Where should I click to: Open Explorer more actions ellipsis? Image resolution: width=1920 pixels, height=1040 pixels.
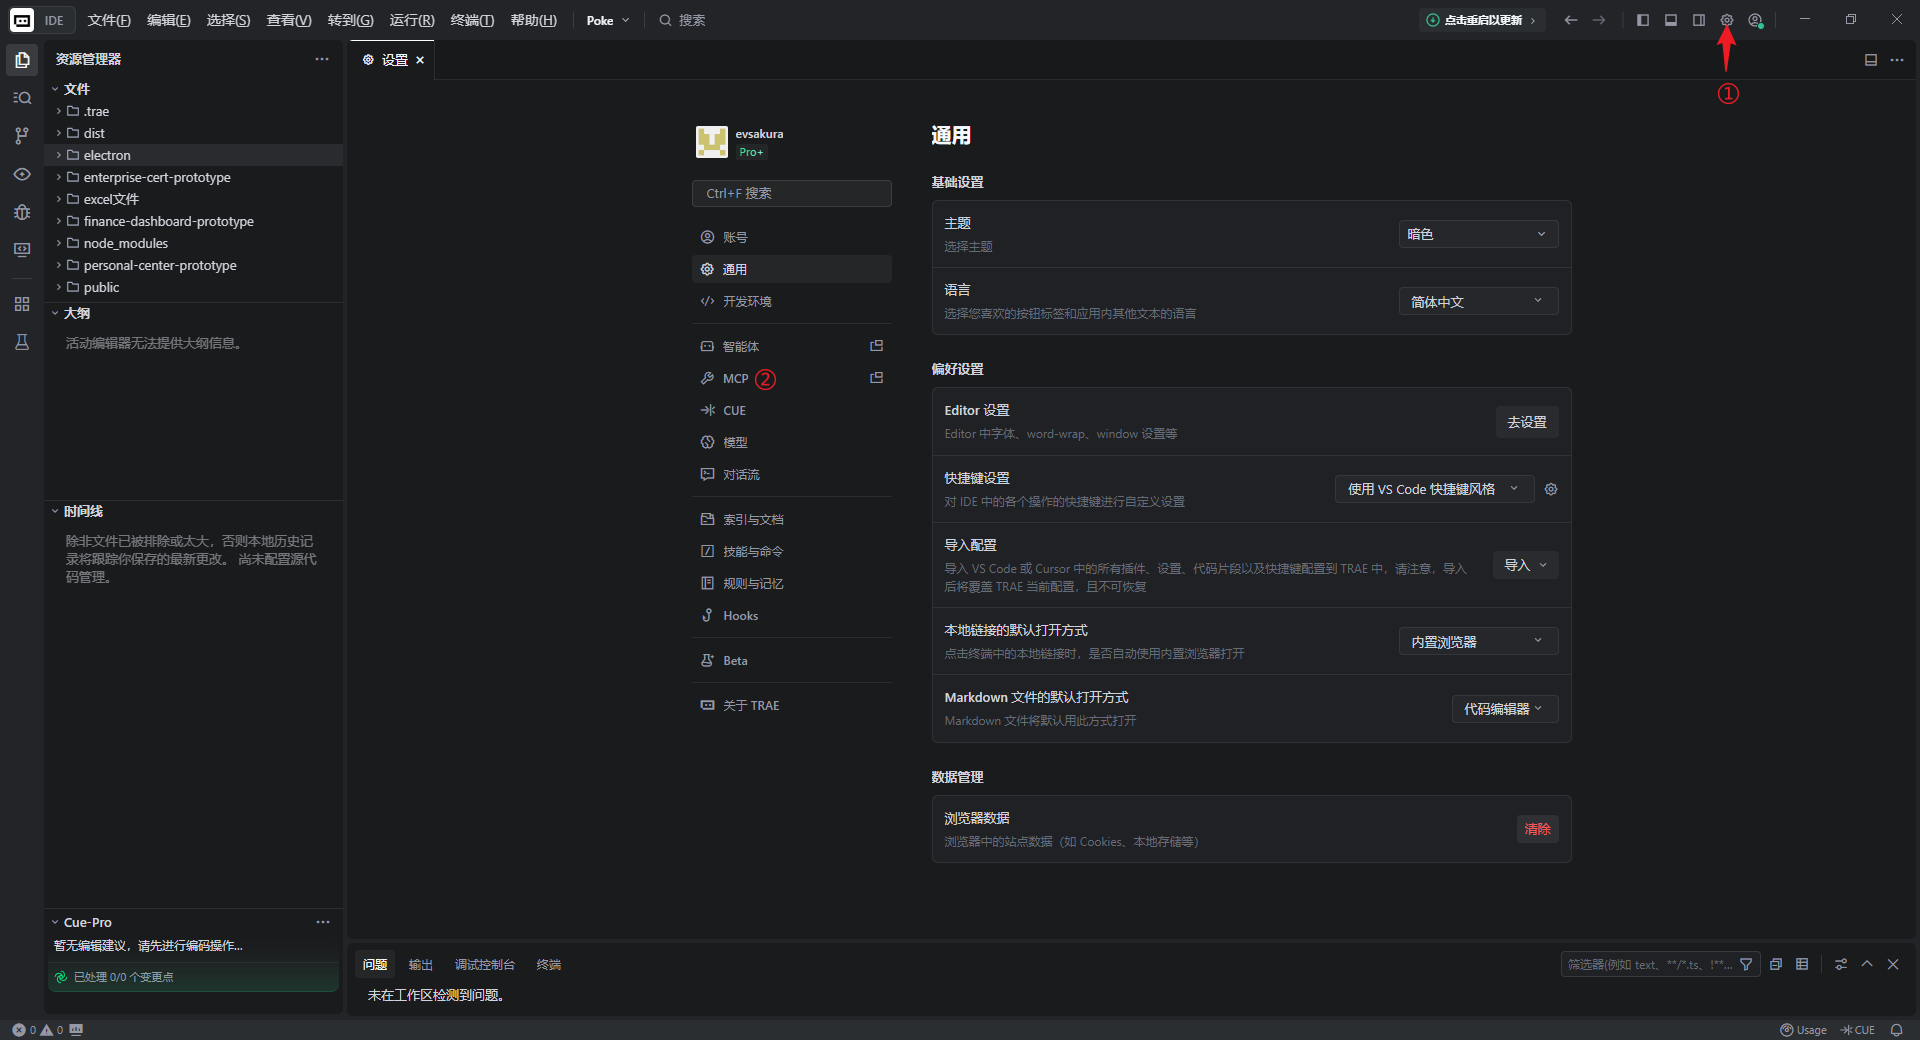pyautogui.click(x=322, y=59)
